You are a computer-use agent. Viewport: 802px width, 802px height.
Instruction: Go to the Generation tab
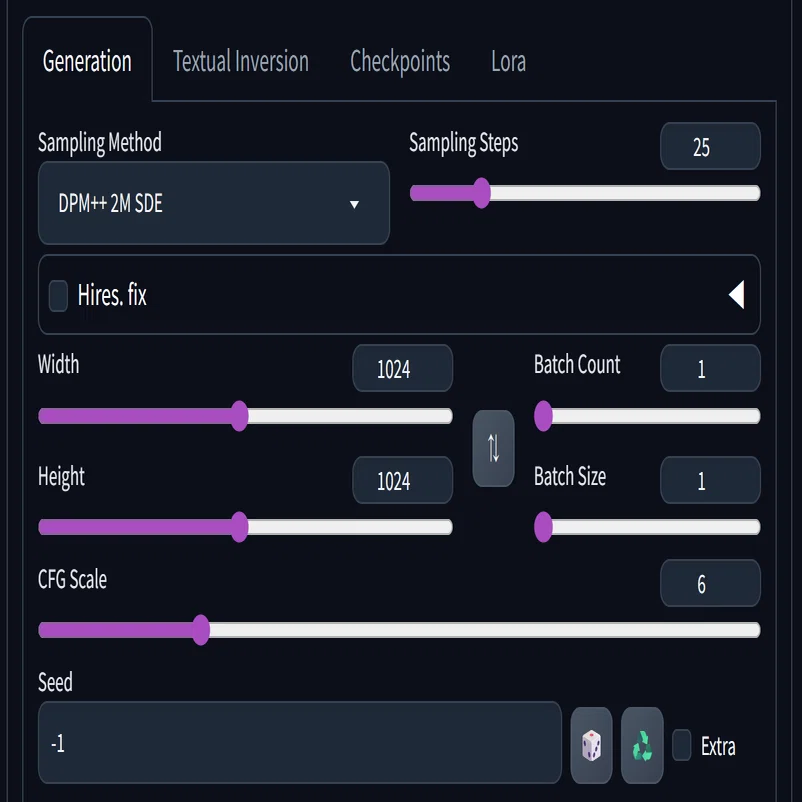pos(87,61)
